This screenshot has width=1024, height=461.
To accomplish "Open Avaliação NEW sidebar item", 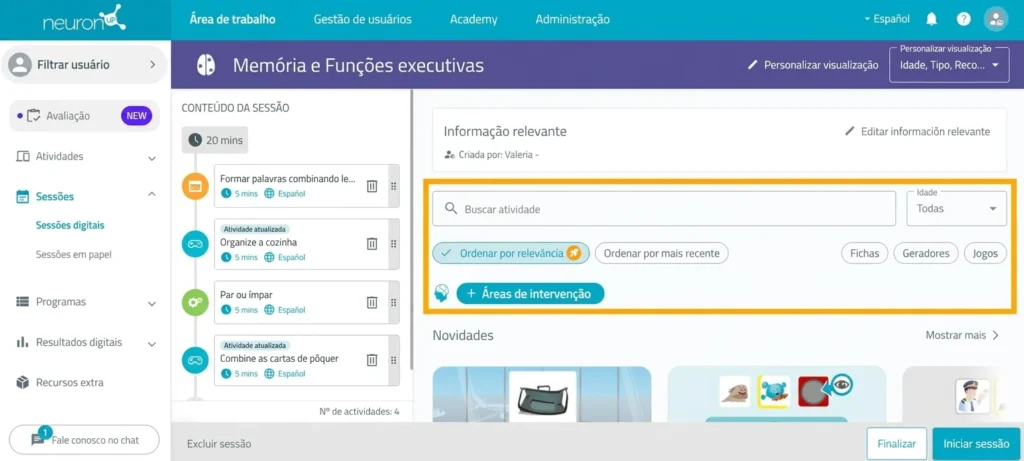I will [84, 116].
